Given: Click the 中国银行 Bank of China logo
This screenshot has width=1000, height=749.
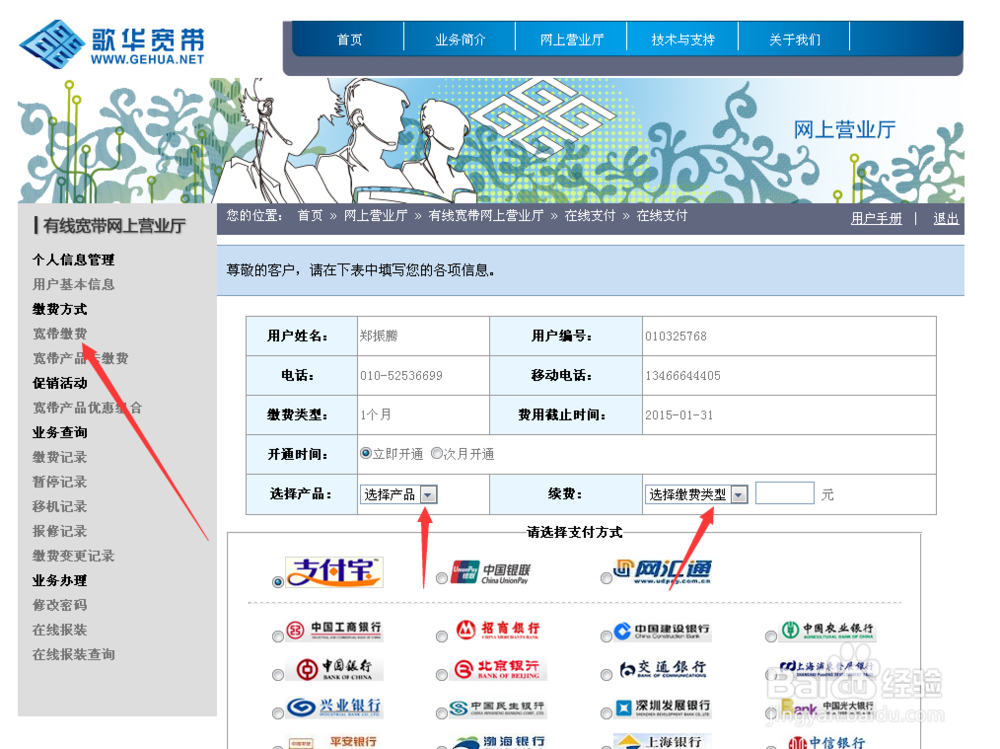Looking at the screenshot, I should 334,669.
